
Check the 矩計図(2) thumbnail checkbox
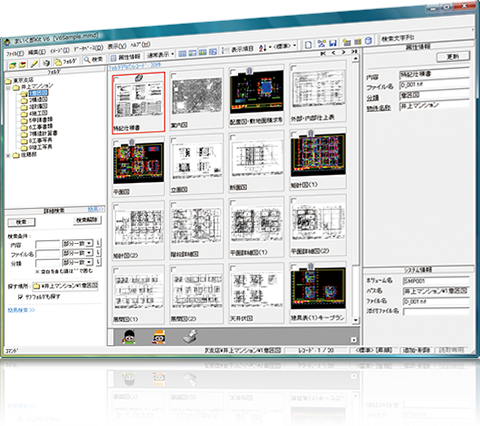[116, 207]
